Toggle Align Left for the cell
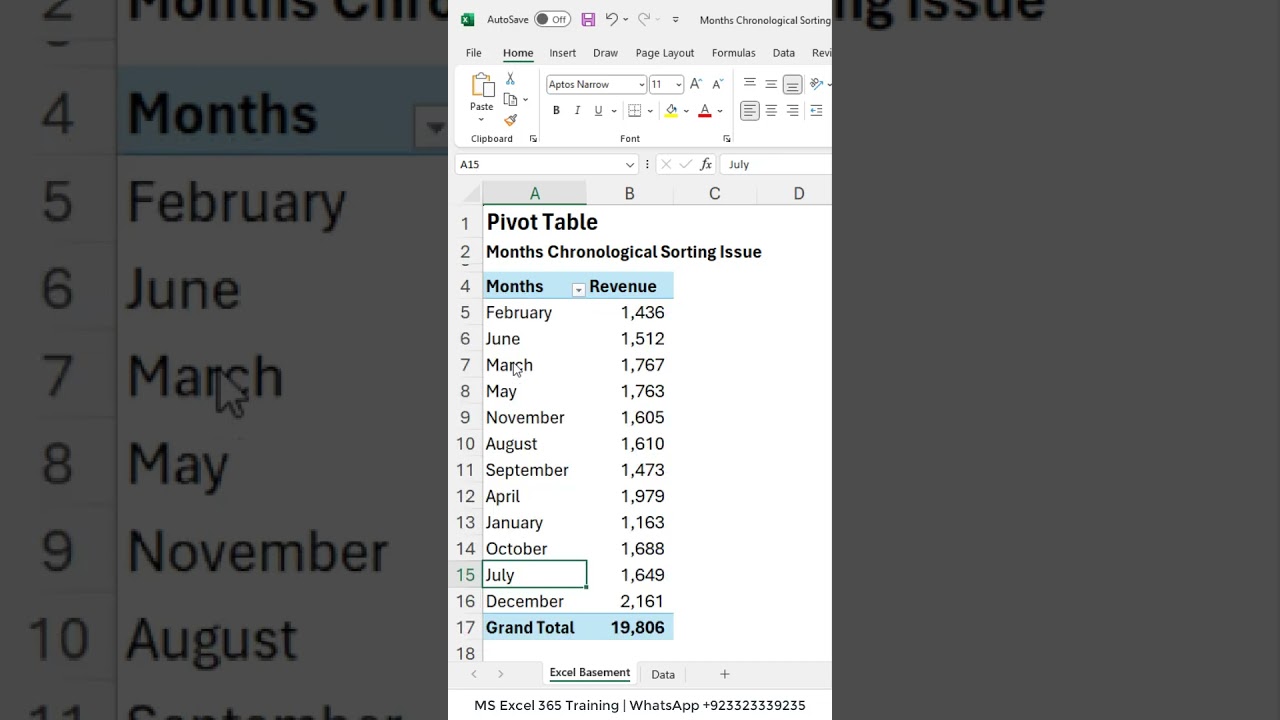The width and height of the screenshot is (1280, 720). [x=750, y=111]
